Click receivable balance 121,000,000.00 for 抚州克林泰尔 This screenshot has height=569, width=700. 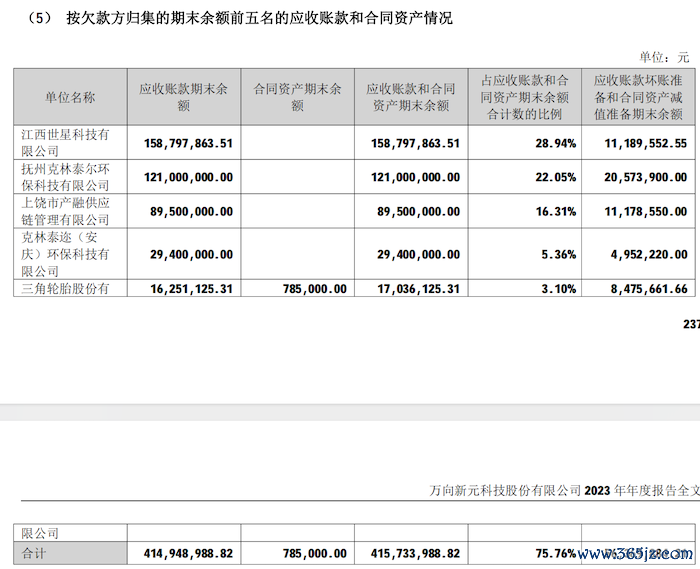pyautogui.click(x=188, y=178)
